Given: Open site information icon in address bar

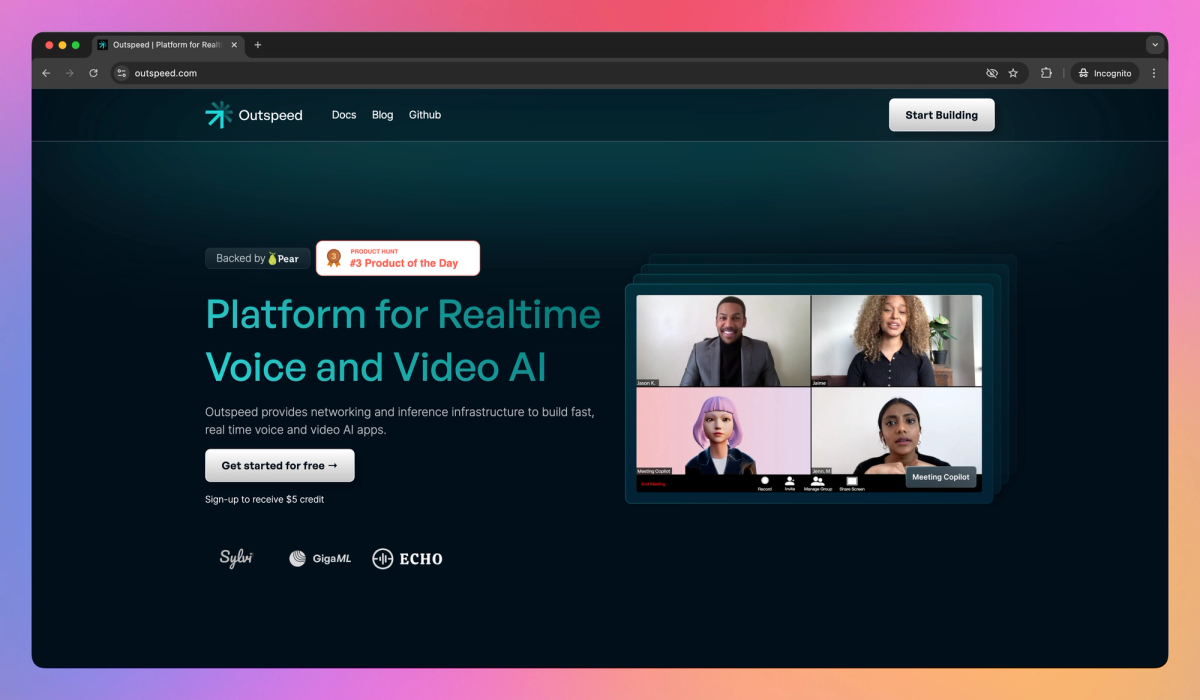Looking at the screenshot, I should (x=122, y=73).
